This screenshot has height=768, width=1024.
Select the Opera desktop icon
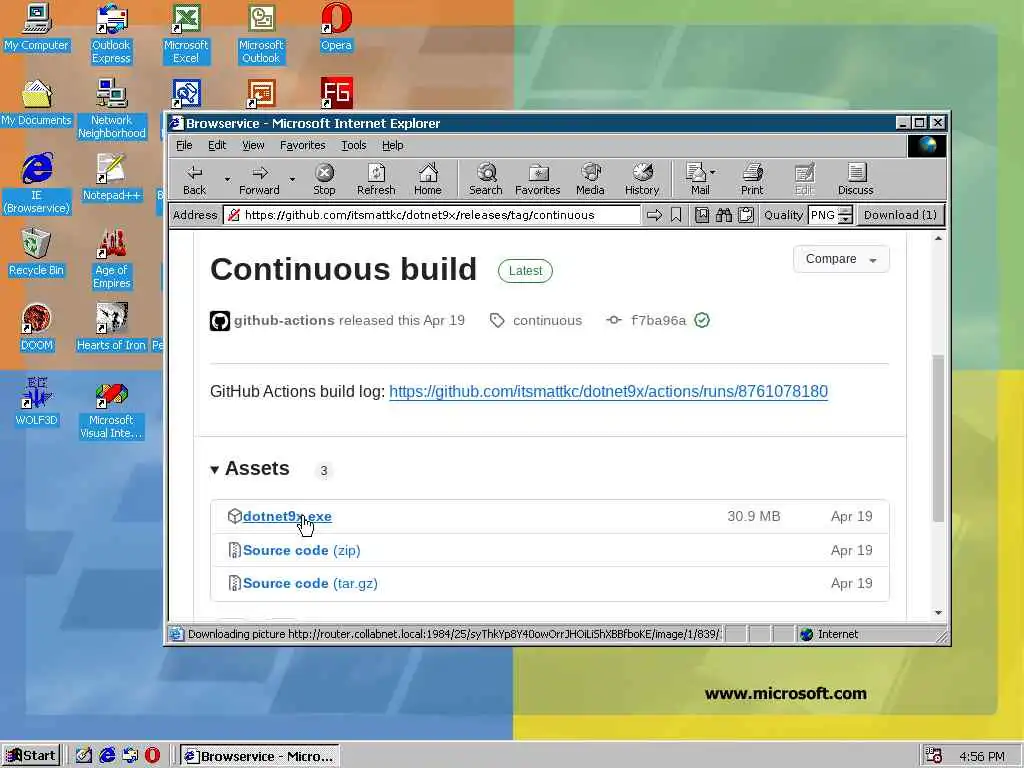pyautogui.click(x=336, y=27)
